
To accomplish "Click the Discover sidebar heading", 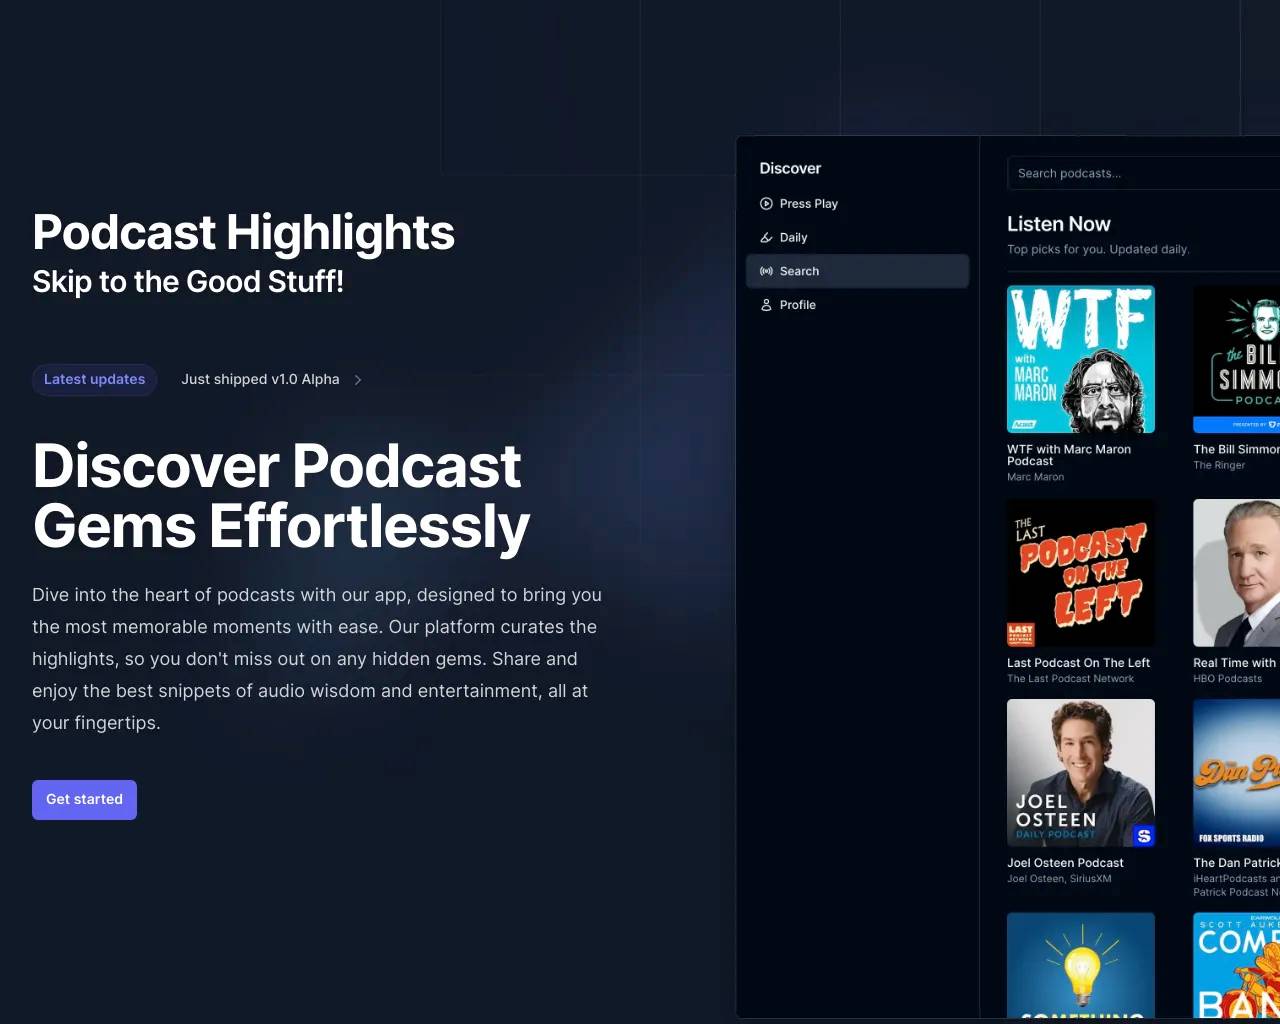I will (x=790, y=169).
